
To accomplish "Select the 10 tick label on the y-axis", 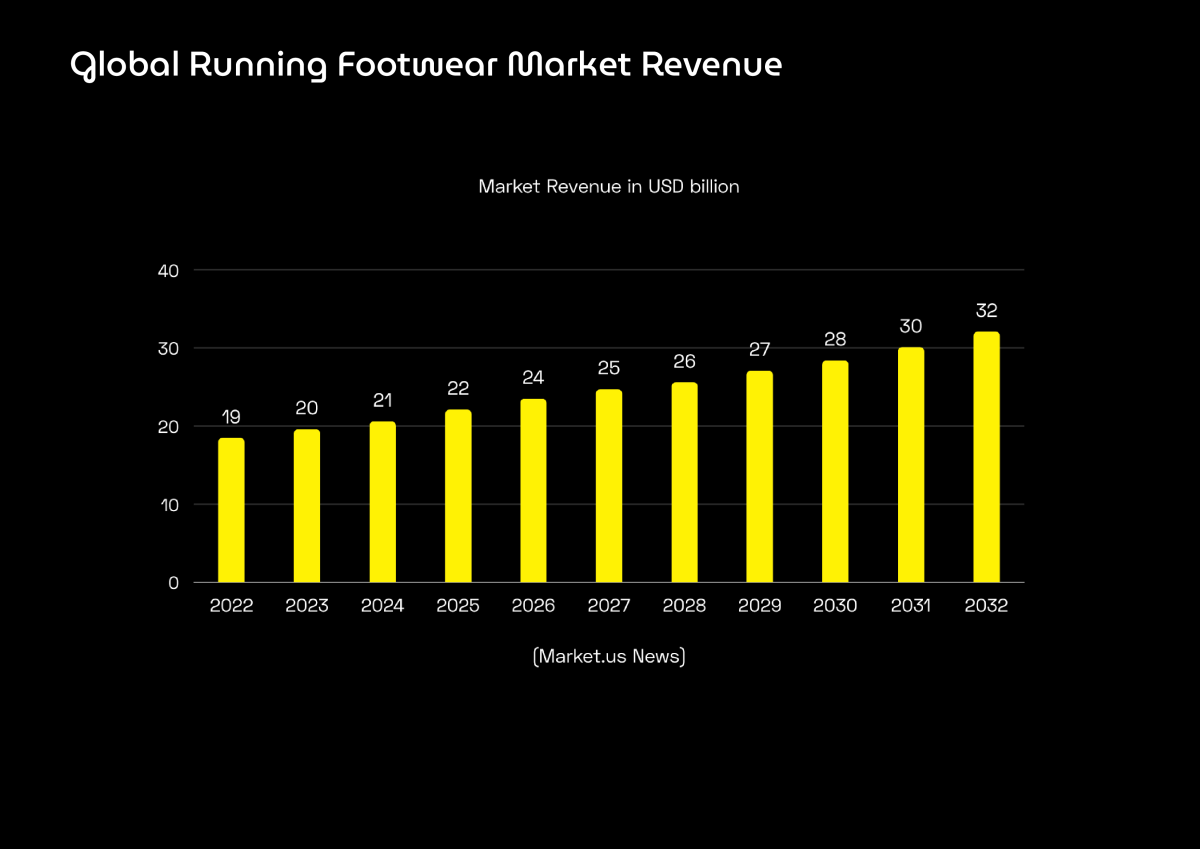I will 168,505.
